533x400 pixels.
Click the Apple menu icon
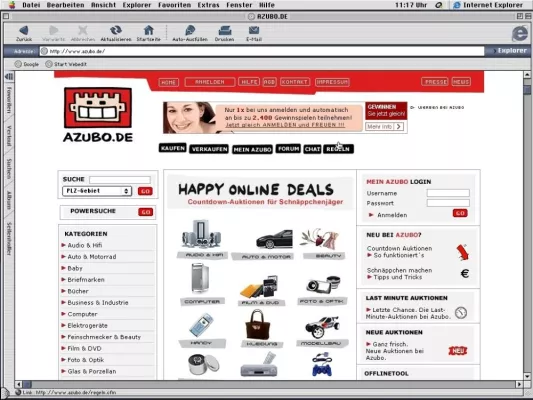pos(12,5)
